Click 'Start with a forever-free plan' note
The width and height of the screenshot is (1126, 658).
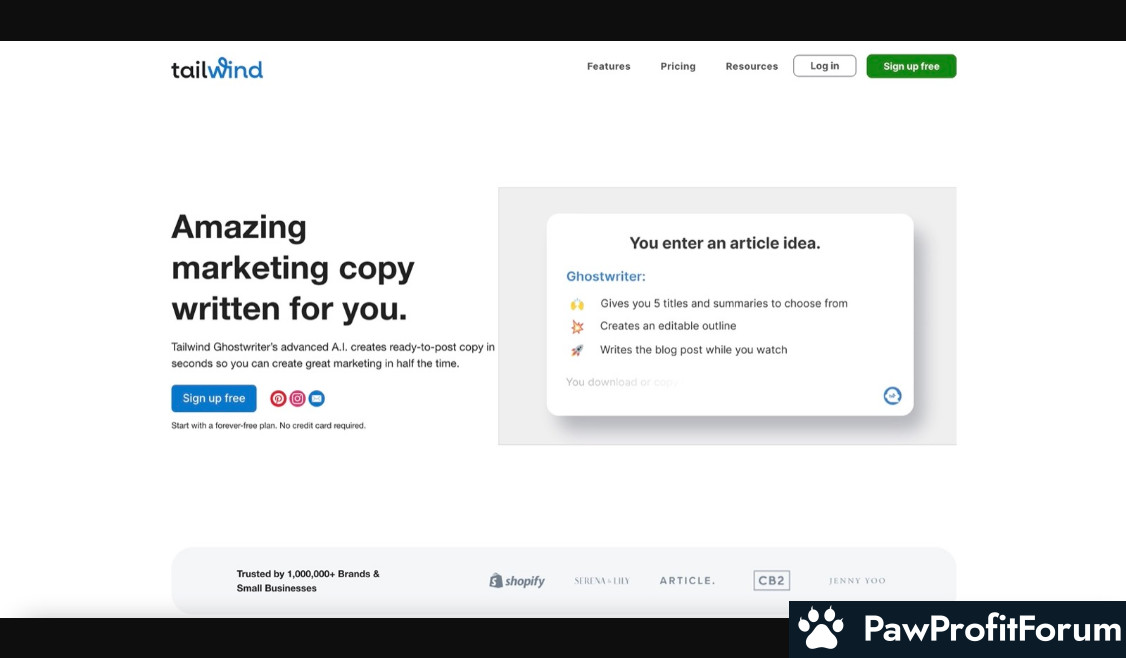[269, 425]
